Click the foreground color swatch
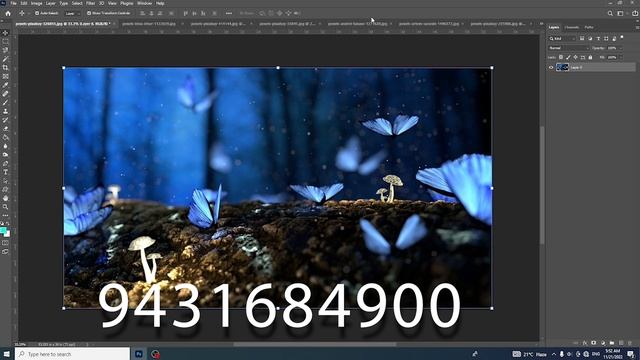 pos(3,231)
